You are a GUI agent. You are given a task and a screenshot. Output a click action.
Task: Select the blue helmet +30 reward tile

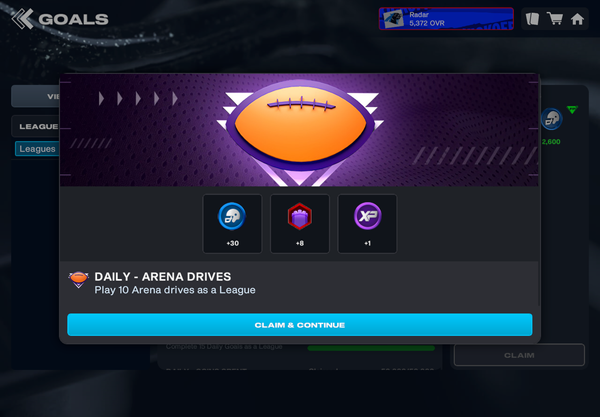pos(232,224)
